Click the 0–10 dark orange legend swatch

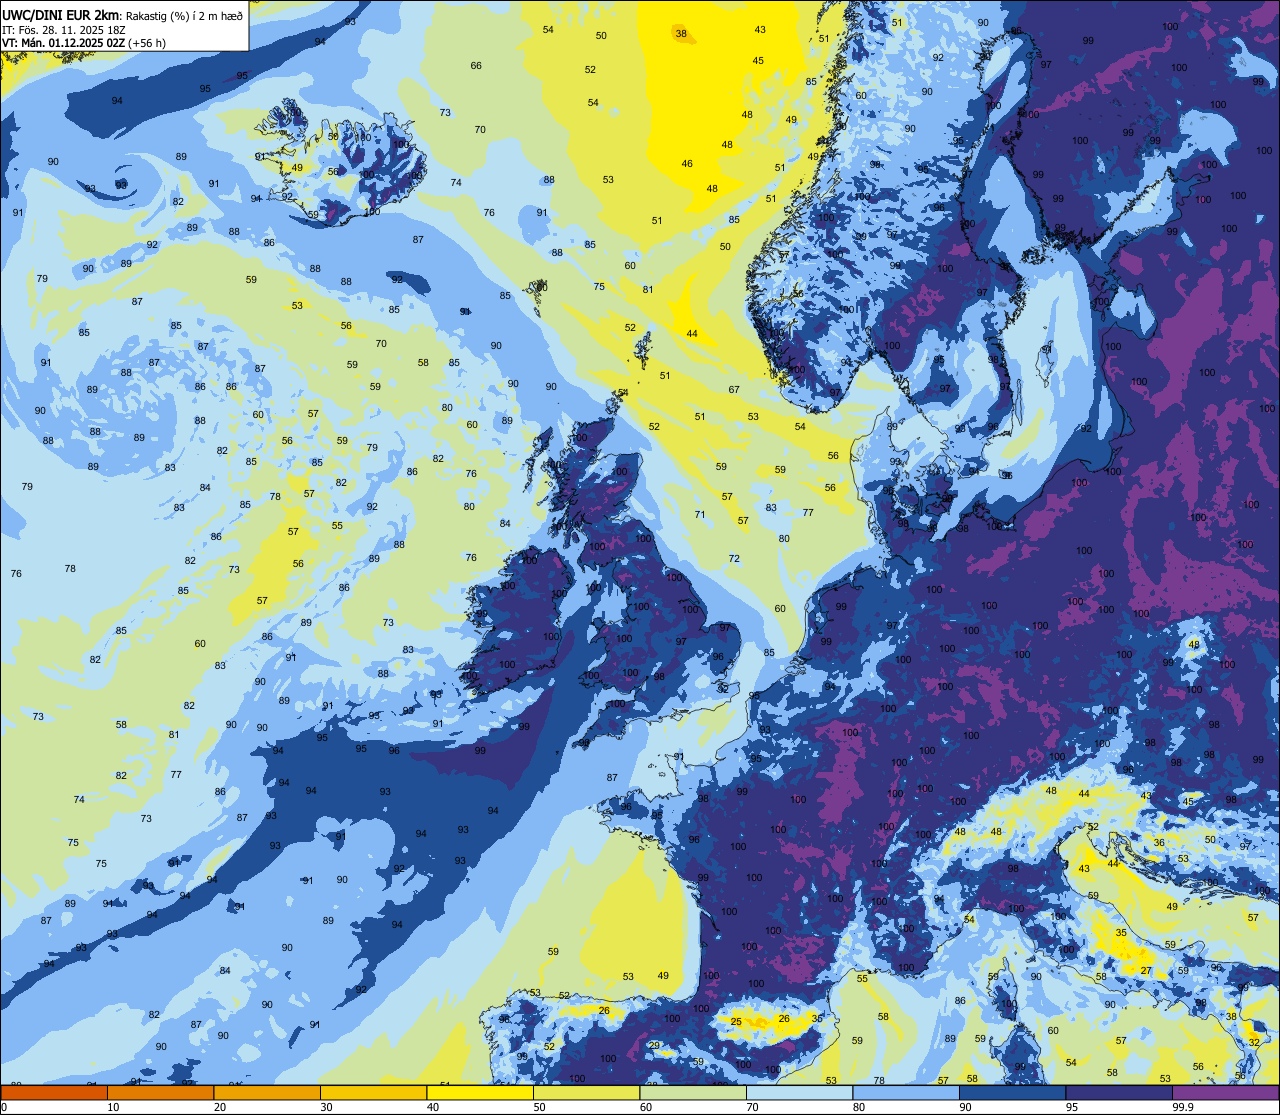54,1092
